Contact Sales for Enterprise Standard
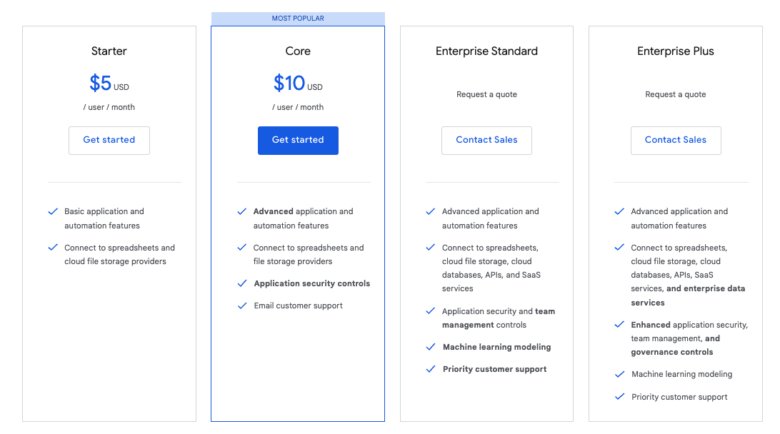This screenshot has width=780, height=434. tap(486, 140)
